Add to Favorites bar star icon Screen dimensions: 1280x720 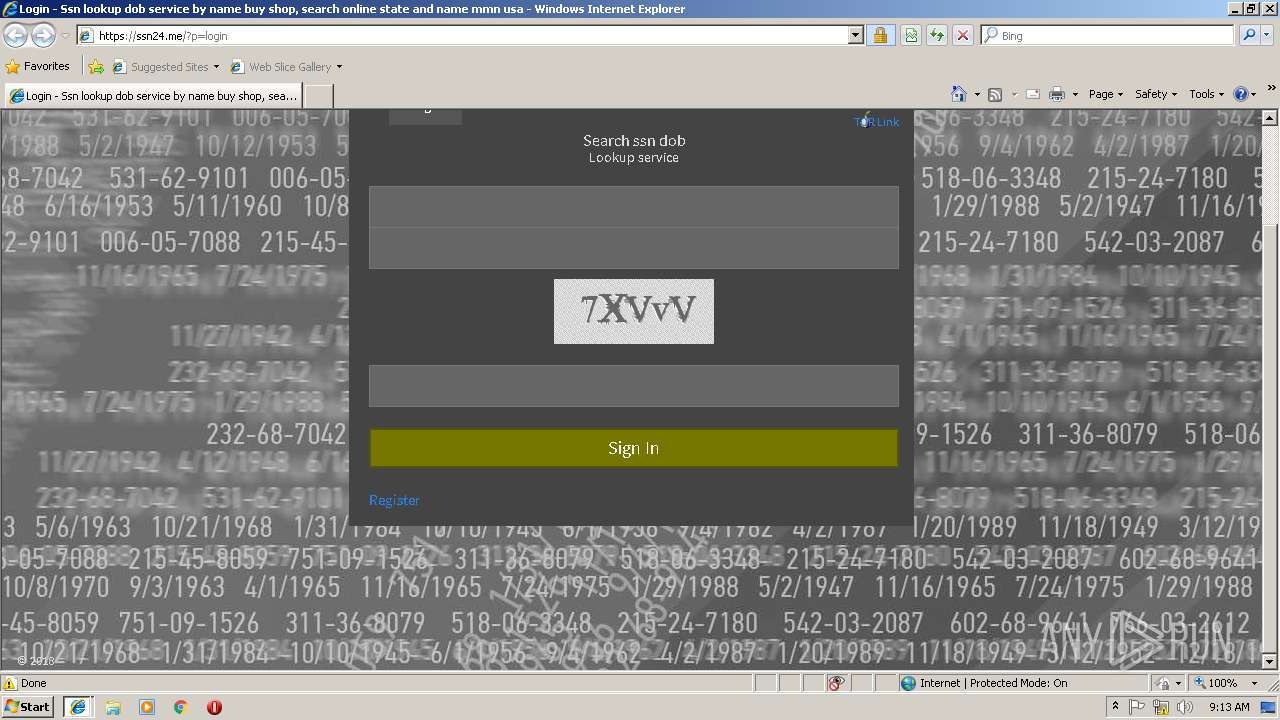pyautogui.click(x=96, y=67)
